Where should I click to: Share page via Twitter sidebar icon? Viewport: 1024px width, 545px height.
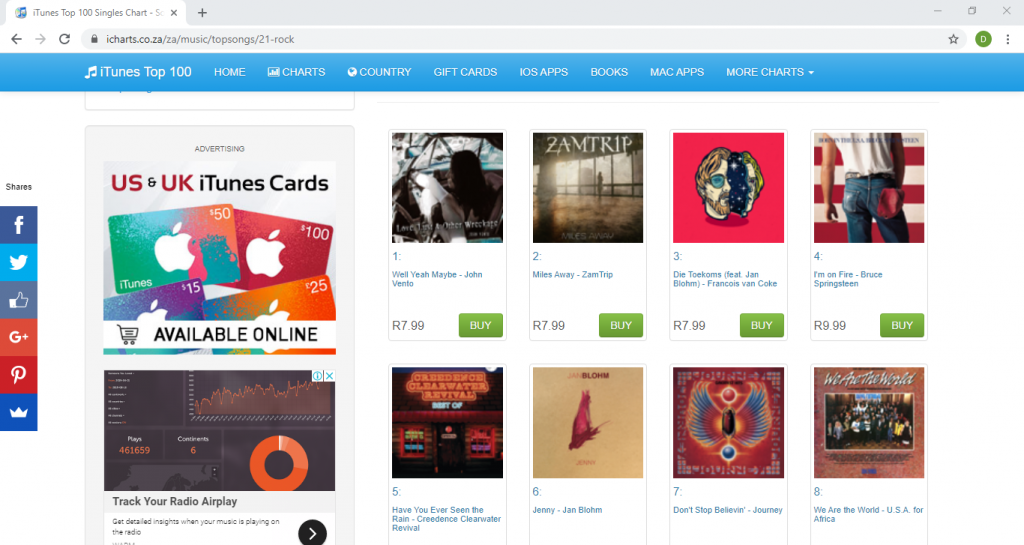[18, 262]
